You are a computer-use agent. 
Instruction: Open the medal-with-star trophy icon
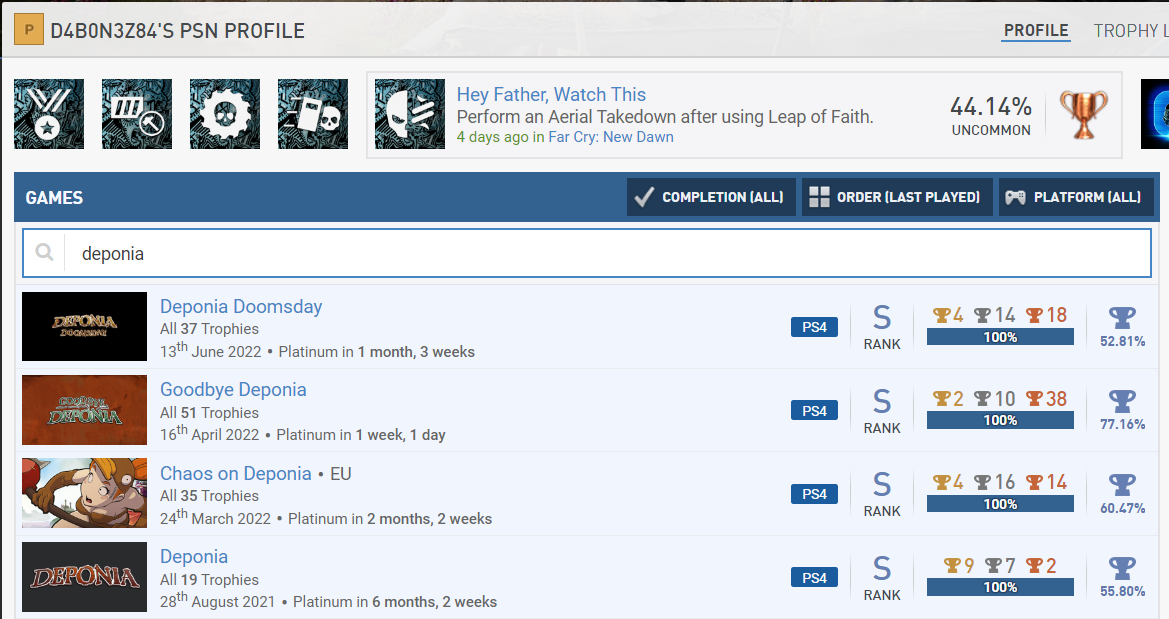click(49, 114)
